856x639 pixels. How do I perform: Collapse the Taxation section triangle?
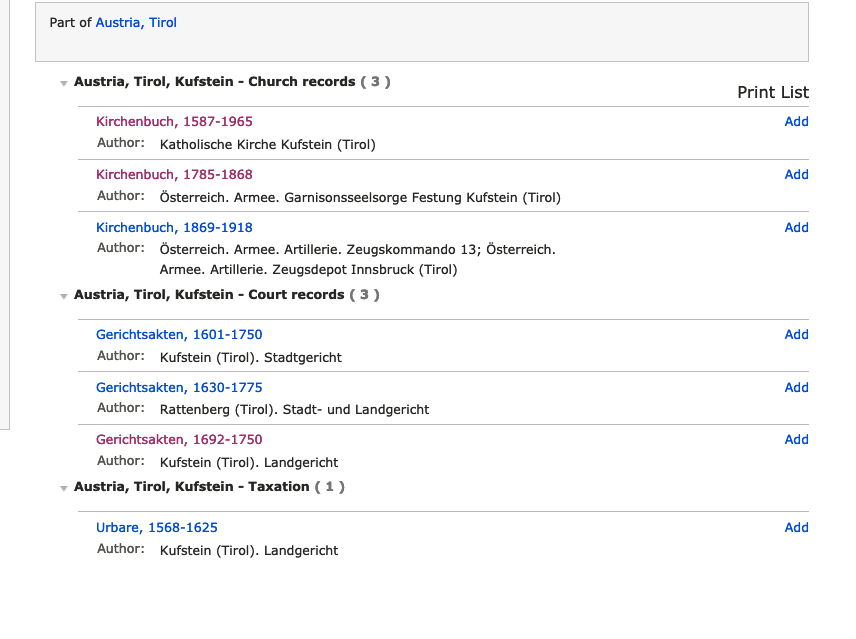(x=64, y=488)
